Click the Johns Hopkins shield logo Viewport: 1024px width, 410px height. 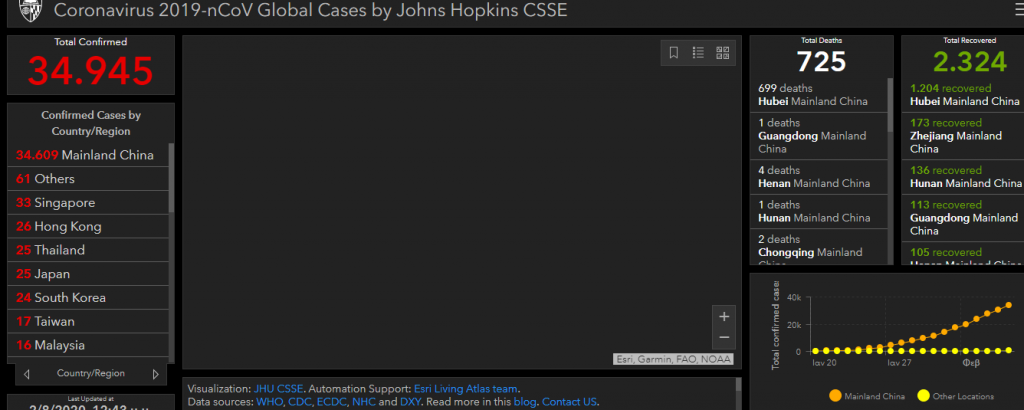click(30, 12)
